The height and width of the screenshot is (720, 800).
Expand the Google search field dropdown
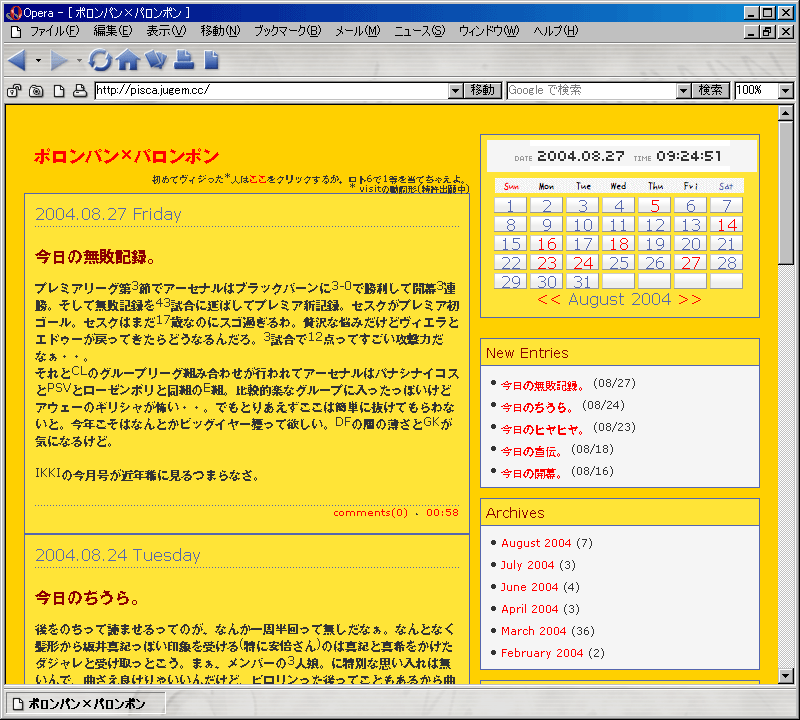[683, 91]
